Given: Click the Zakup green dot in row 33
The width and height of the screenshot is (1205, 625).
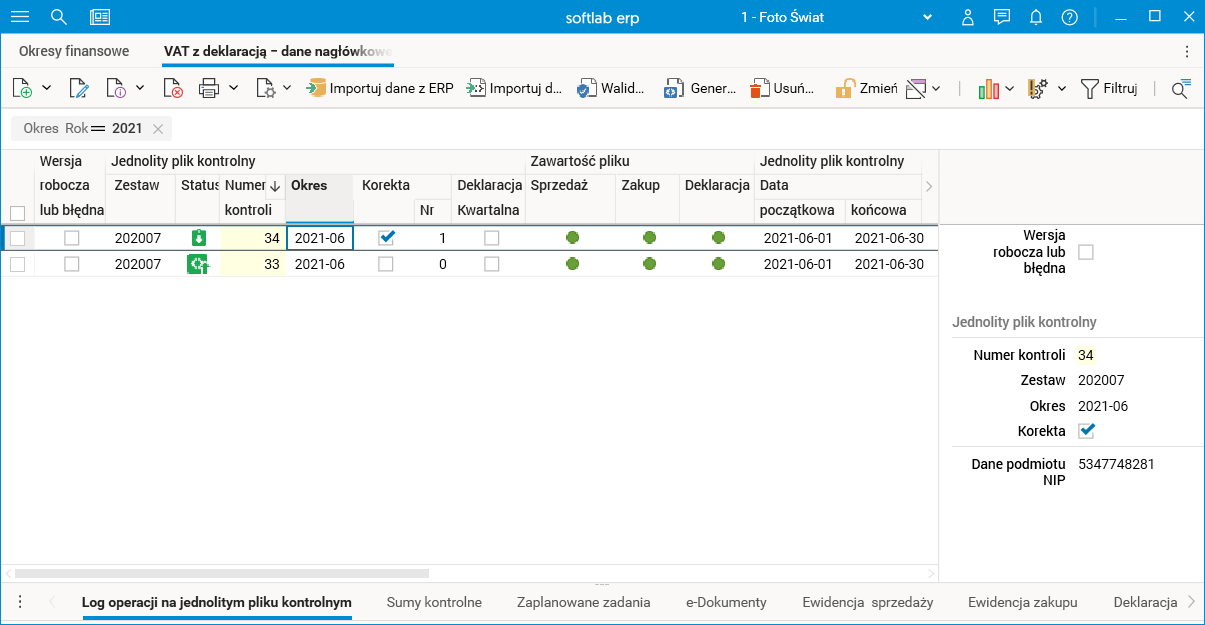Looking at the screenshot, I should [x=650, y=264].
